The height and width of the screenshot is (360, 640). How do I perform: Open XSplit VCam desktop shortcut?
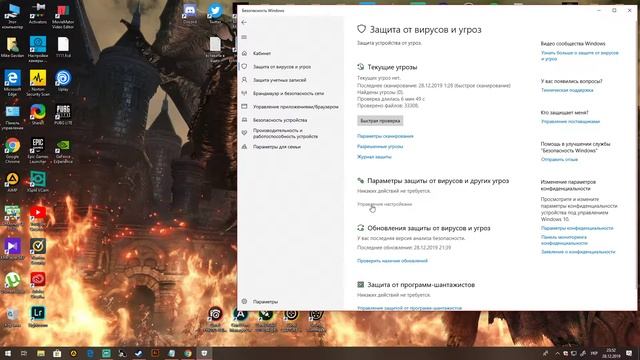click(x=38, y=182)
